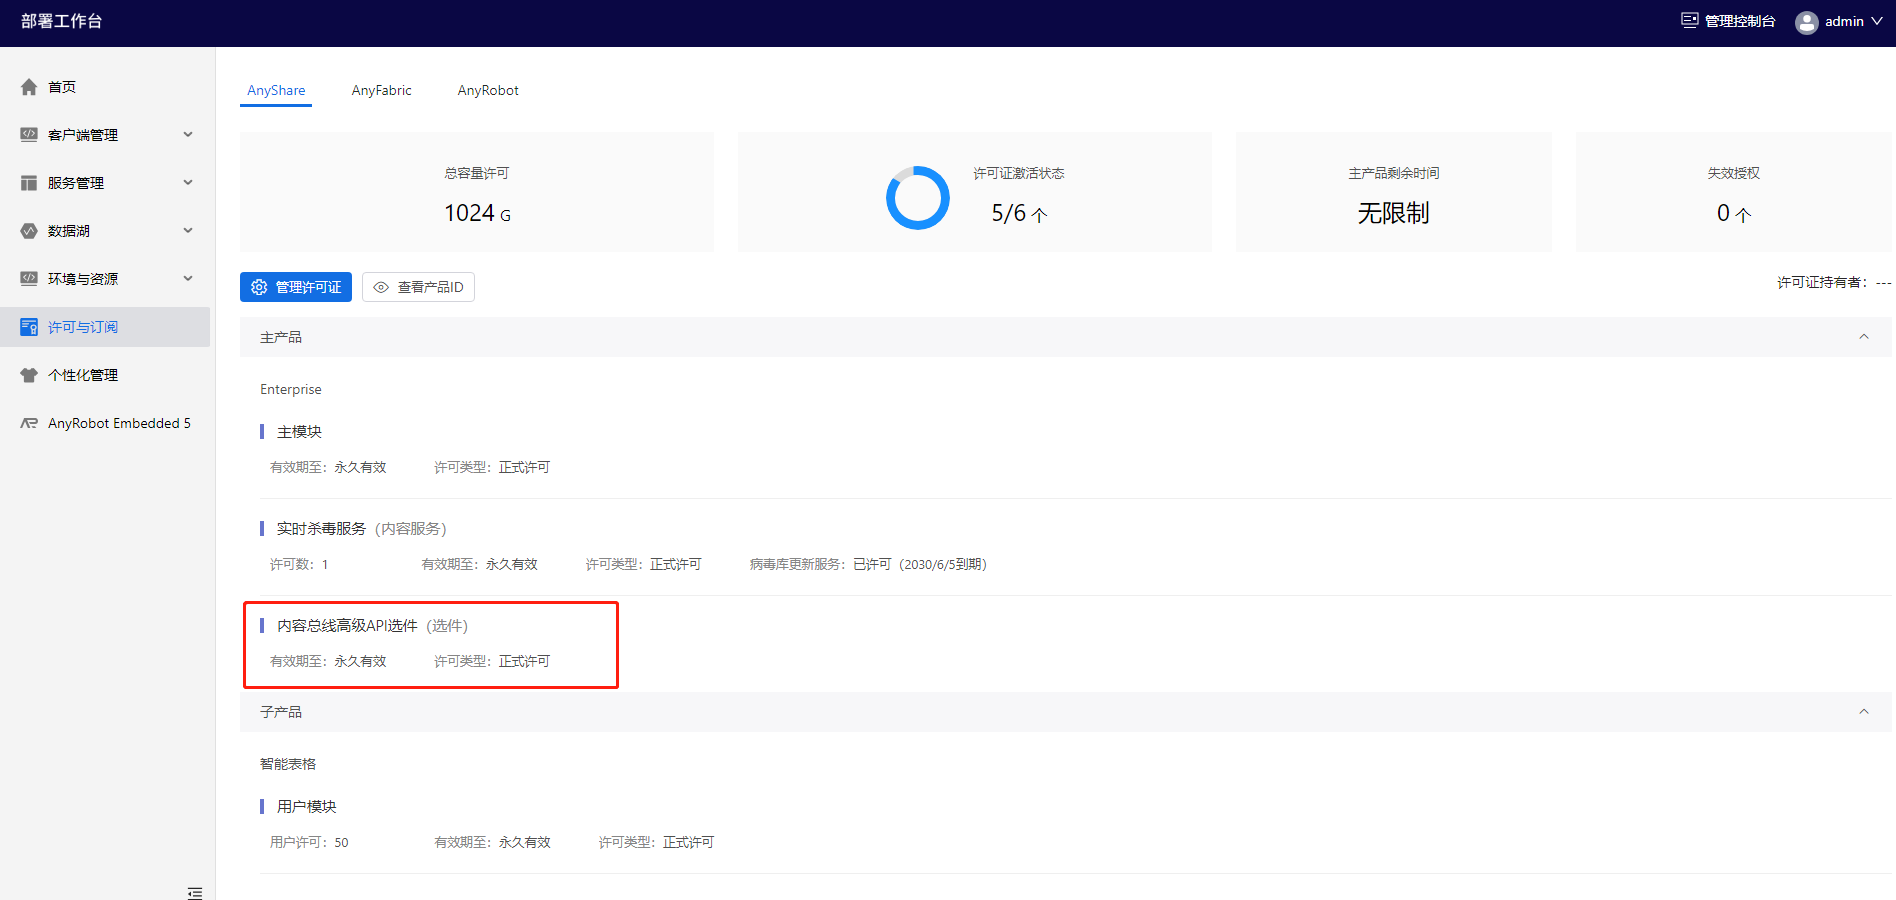Collapse the sidebar using the bottom menu icon
Image resolution: width=1896 pixels, height=900 pixels.
195,892
